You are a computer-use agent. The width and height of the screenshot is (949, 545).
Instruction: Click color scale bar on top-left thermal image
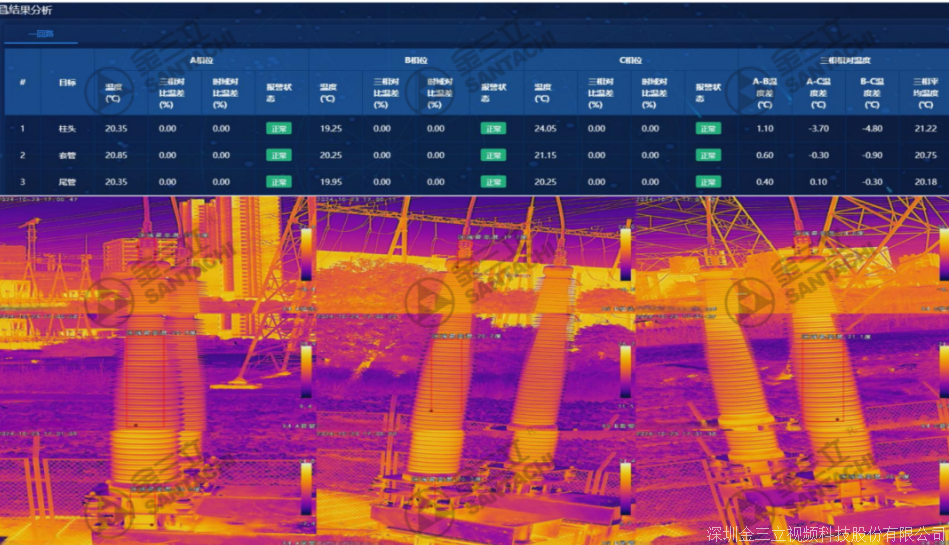pos(306,254)
